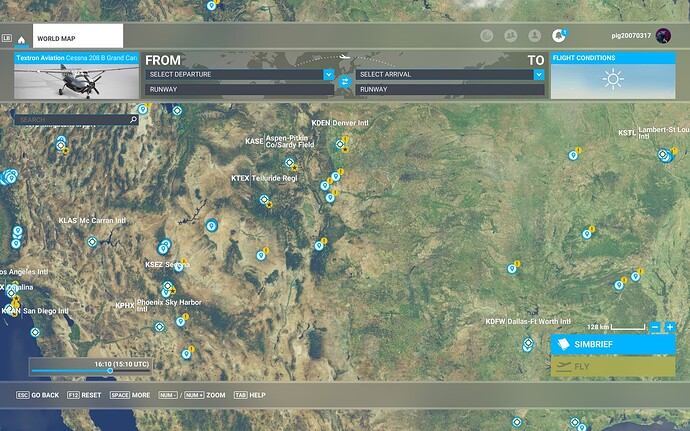Click the Home icon in top bar
Screen dimensions: 690x431
click(x=21, y=38)
